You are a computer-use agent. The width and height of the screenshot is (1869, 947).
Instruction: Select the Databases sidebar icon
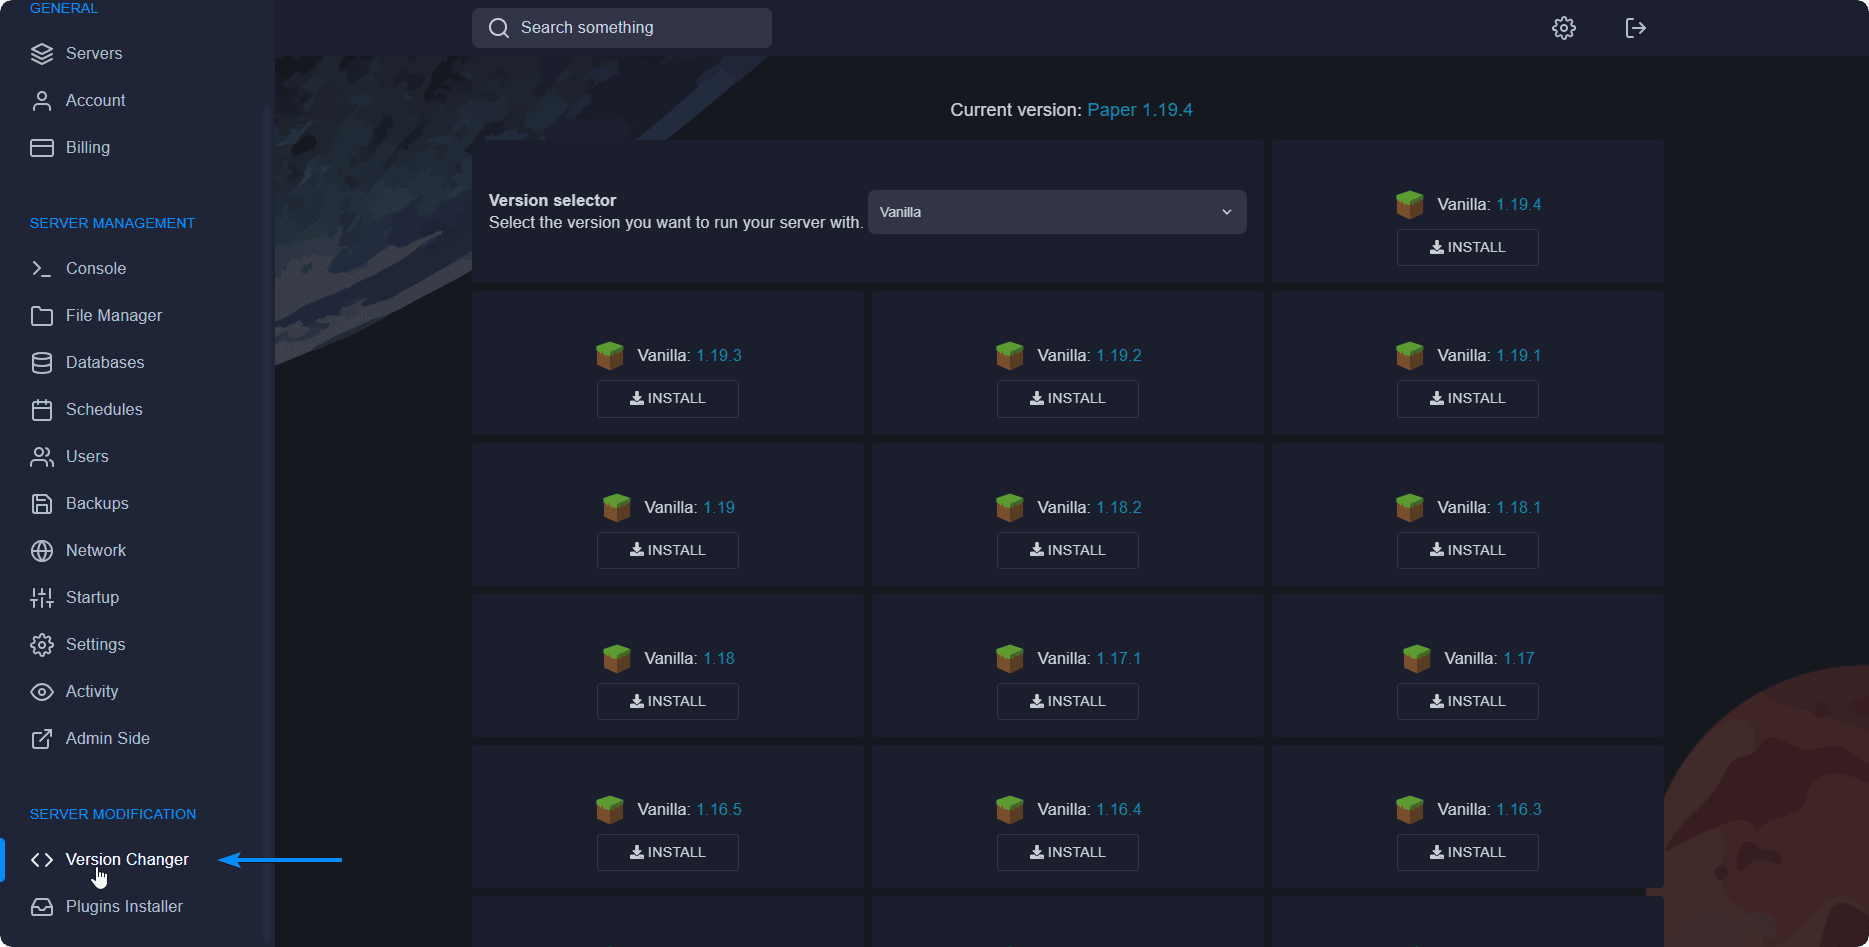point(42,363)
